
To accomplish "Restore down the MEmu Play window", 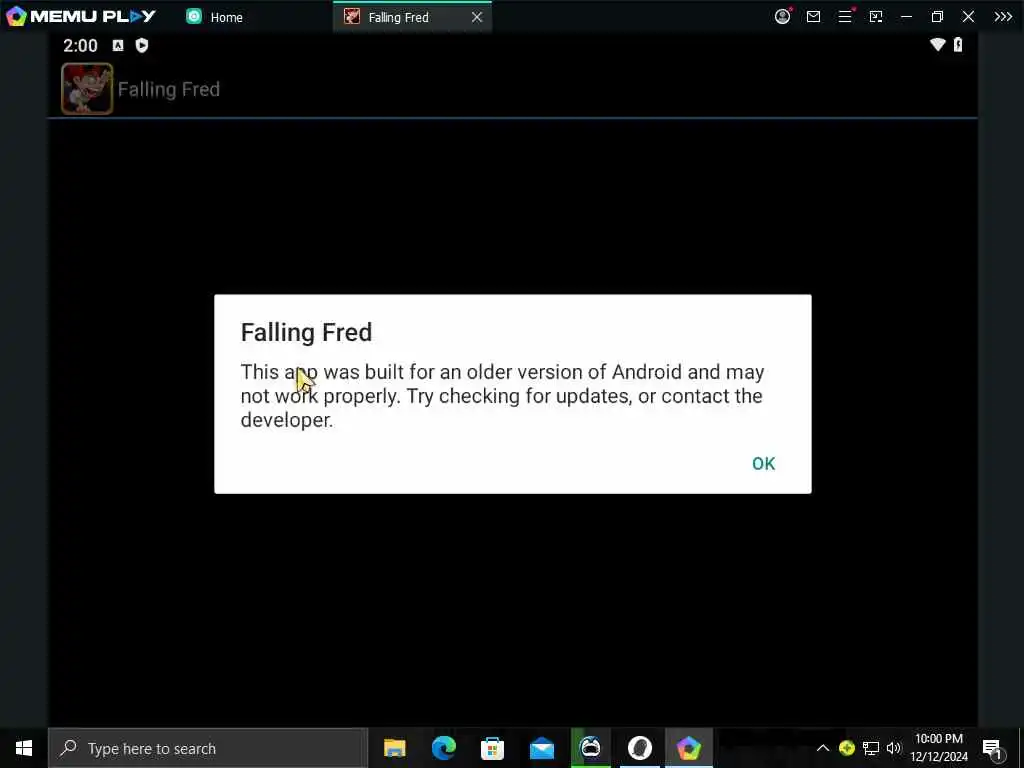I will pyautogui.click(x=937, y=17).
